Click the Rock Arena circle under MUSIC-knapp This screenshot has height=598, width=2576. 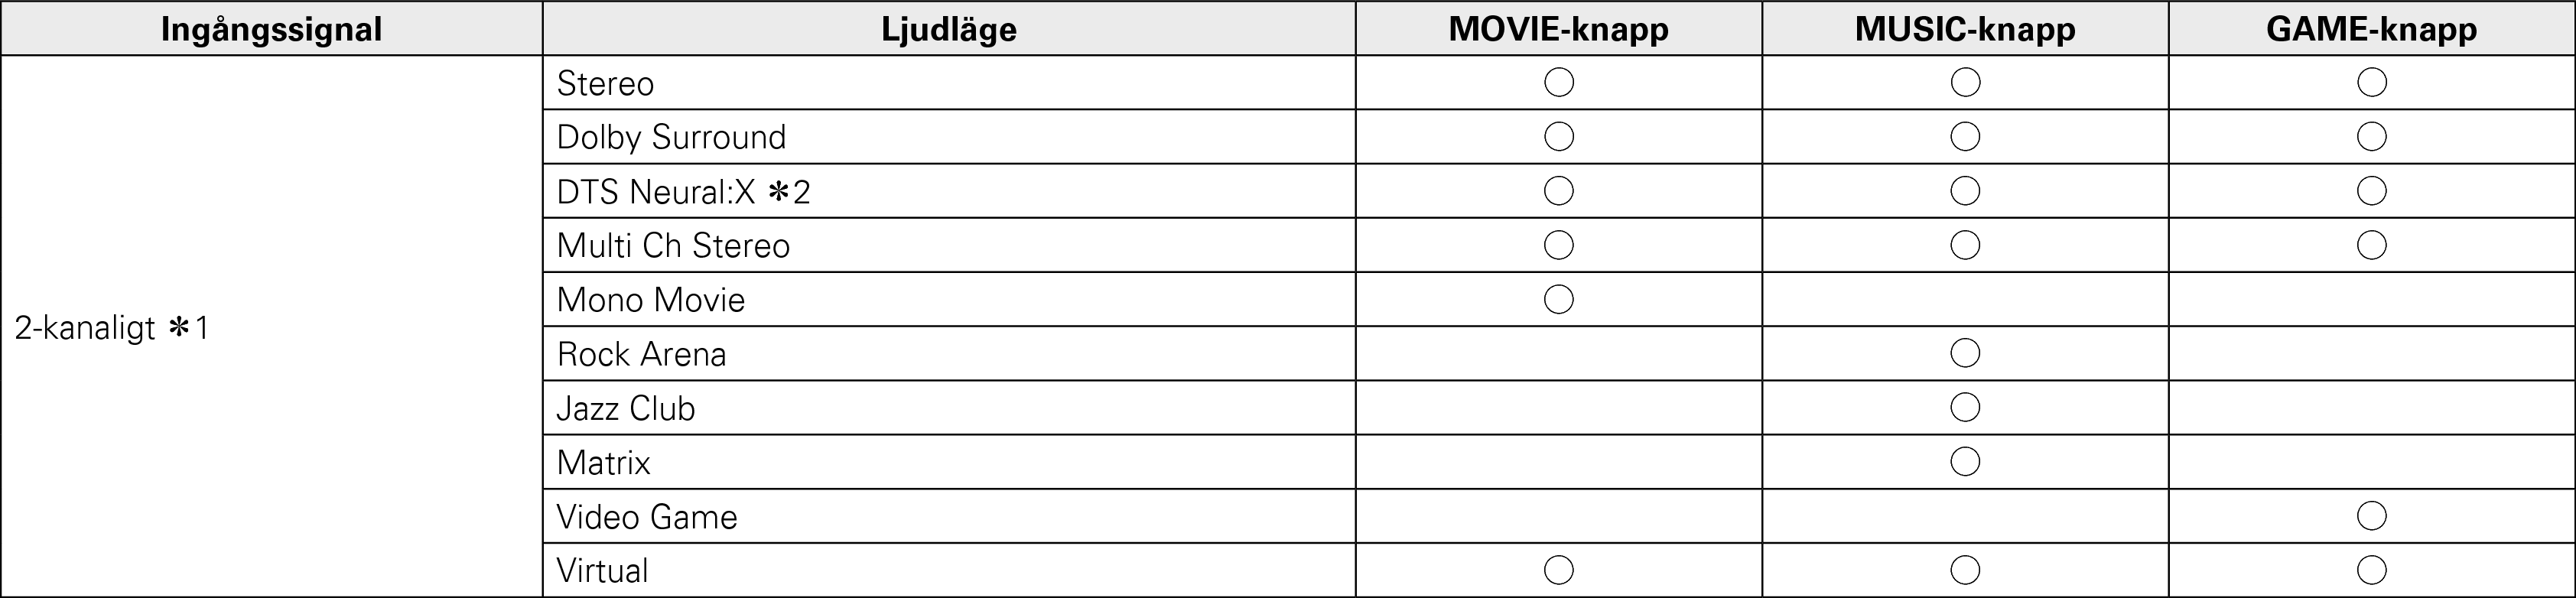[x=1965, y=353]
